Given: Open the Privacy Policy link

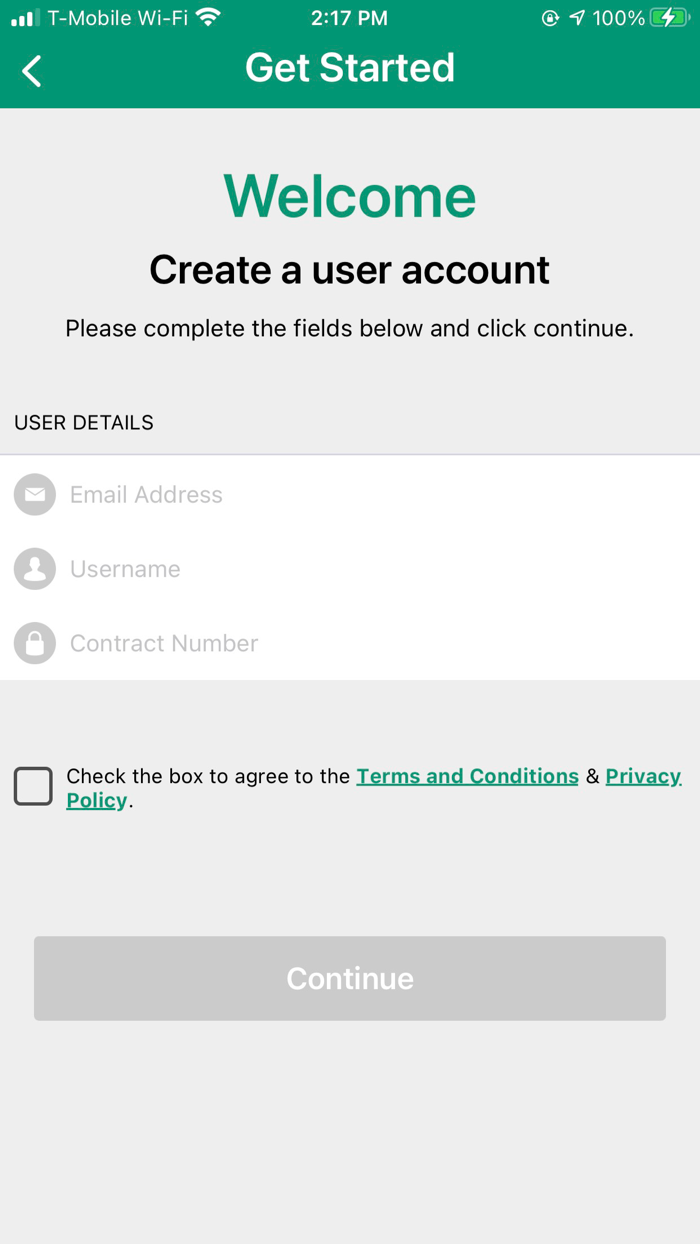Looking at the screenshot, I should (643, 776).
